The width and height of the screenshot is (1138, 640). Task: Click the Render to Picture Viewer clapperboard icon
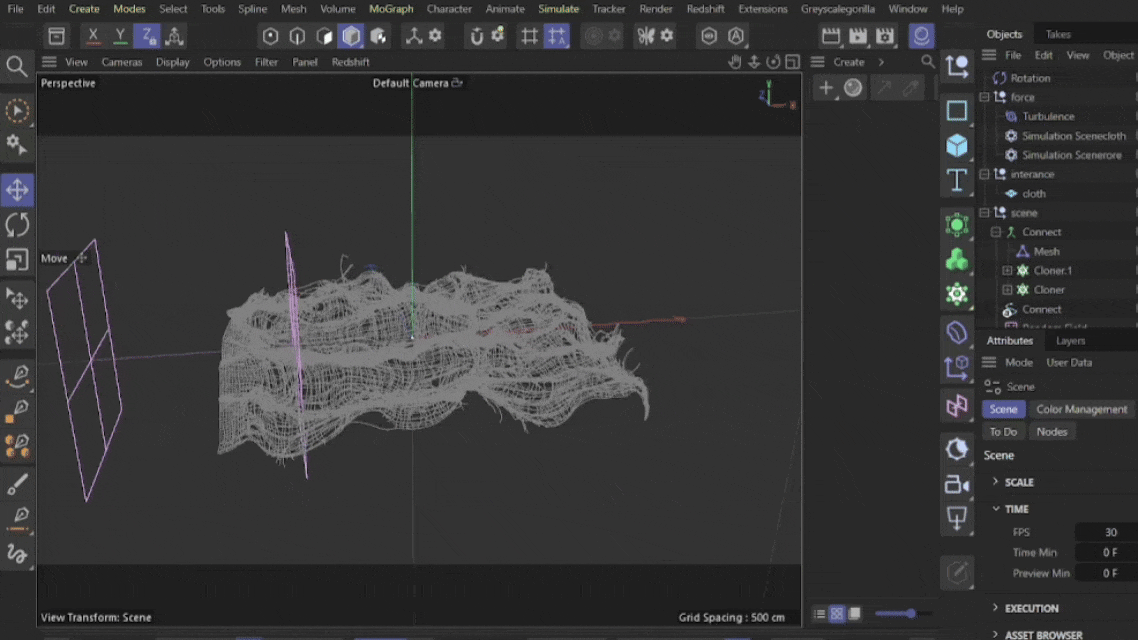858,36
